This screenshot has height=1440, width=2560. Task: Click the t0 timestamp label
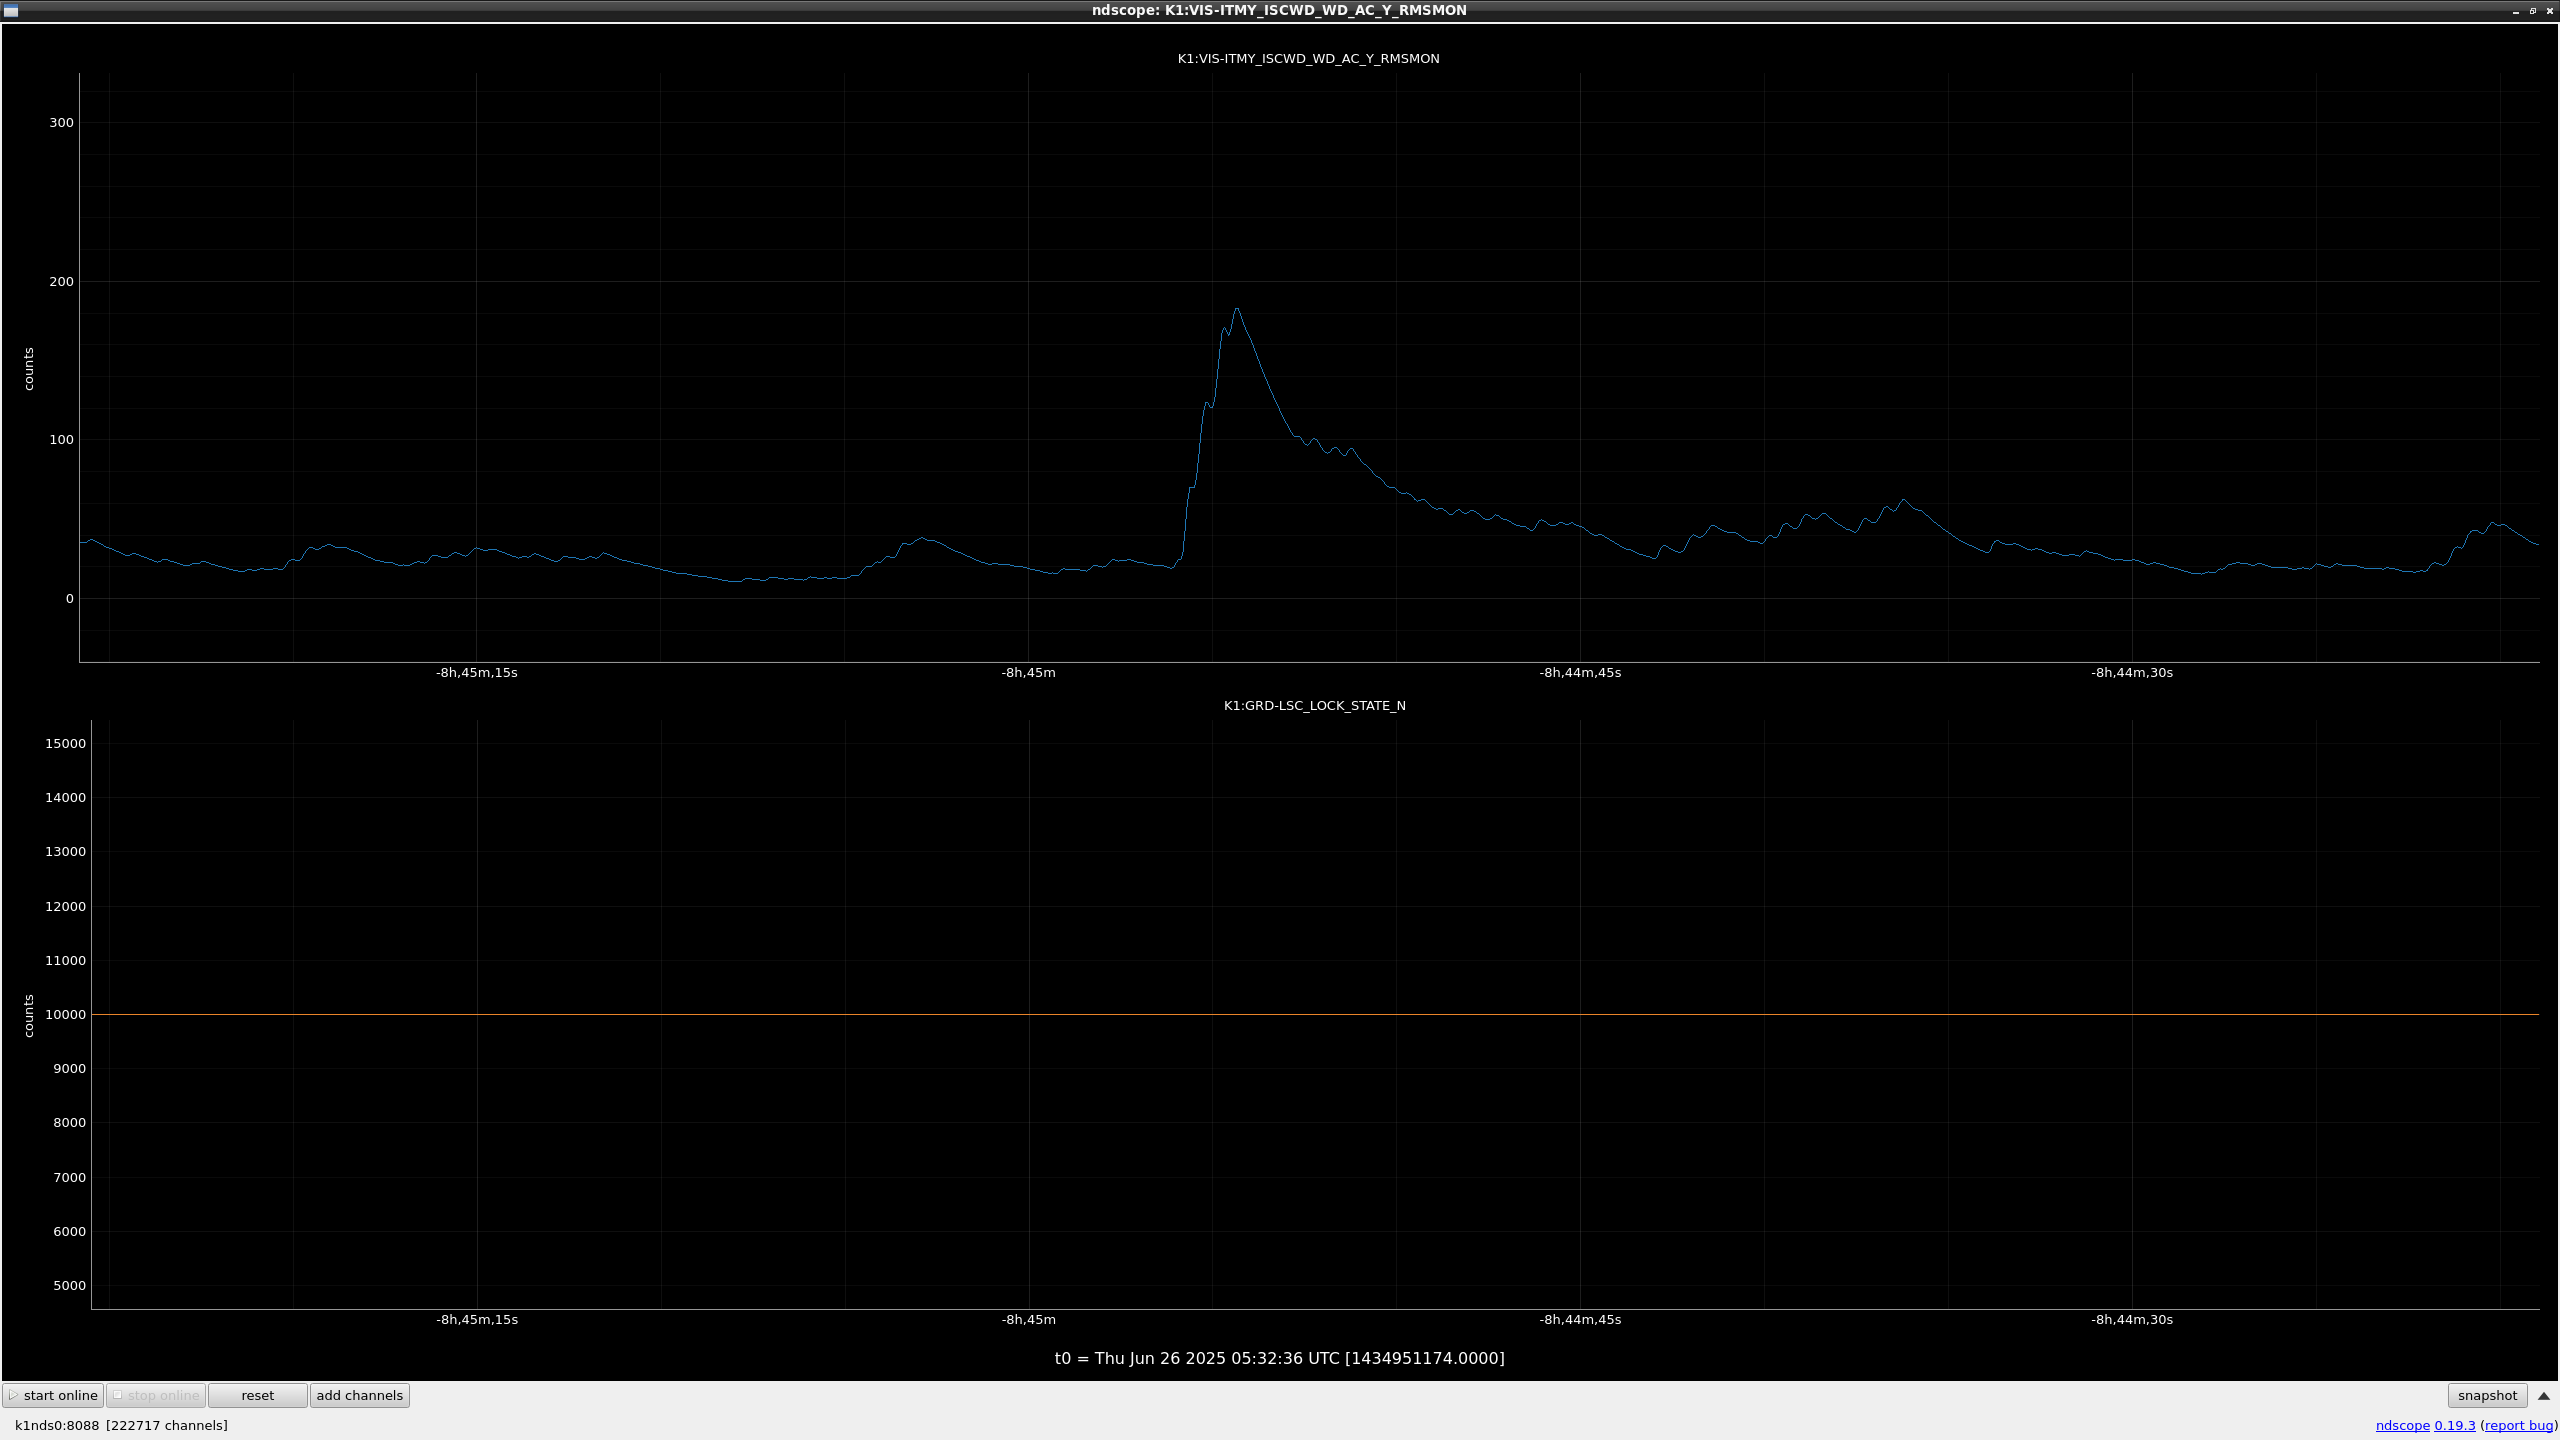click(x=1279, y=1358)
